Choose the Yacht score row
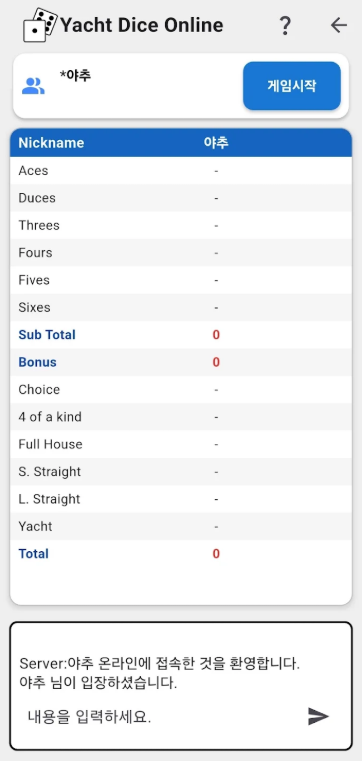Image resolution: width=362 pixels, height=761 pixels. coord(181,527)
